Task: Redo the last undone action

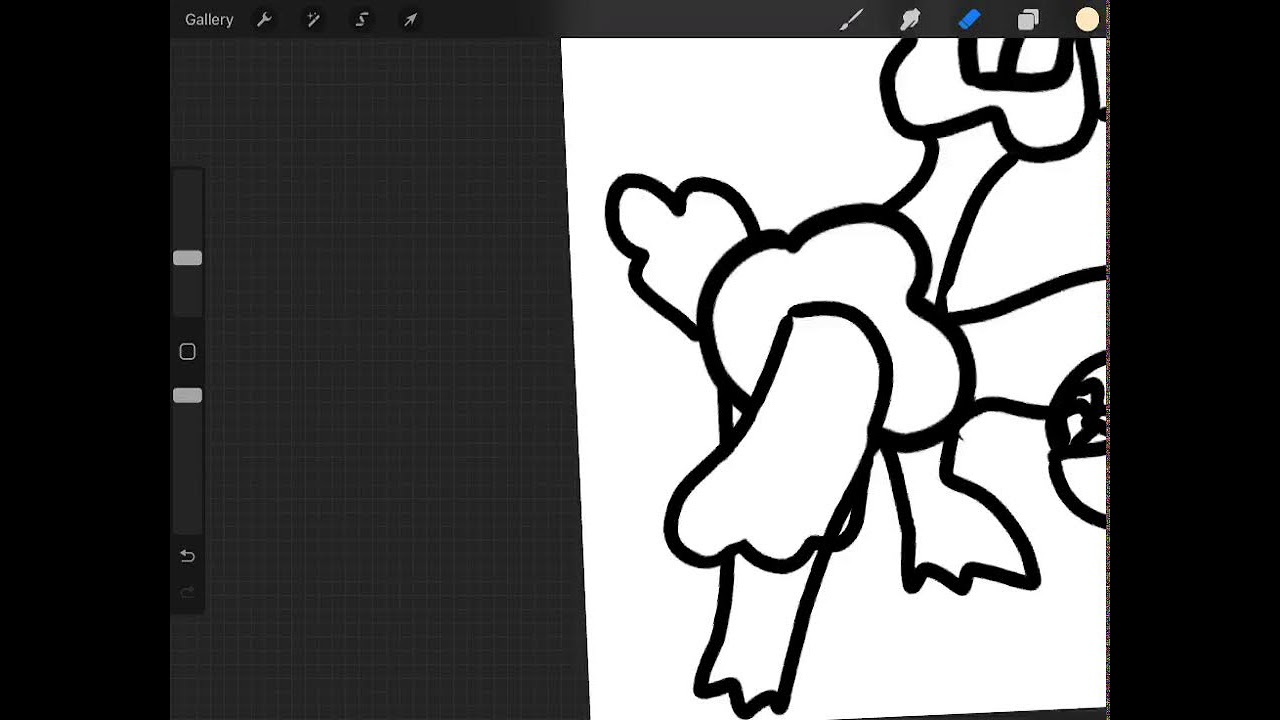Action: click(187, 593)
